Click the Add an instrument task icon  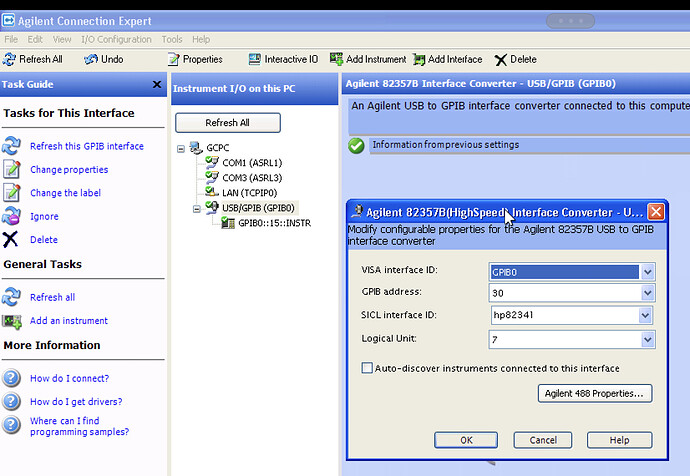(x=12, y=322)
